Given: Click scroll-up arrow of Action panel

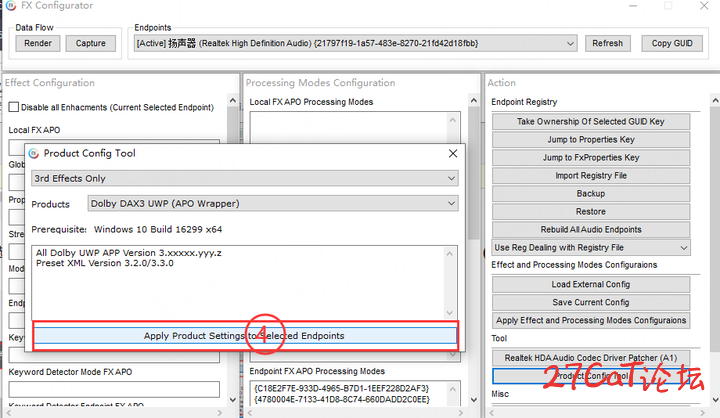Looking at the screenshot, I should coord(715,100).
